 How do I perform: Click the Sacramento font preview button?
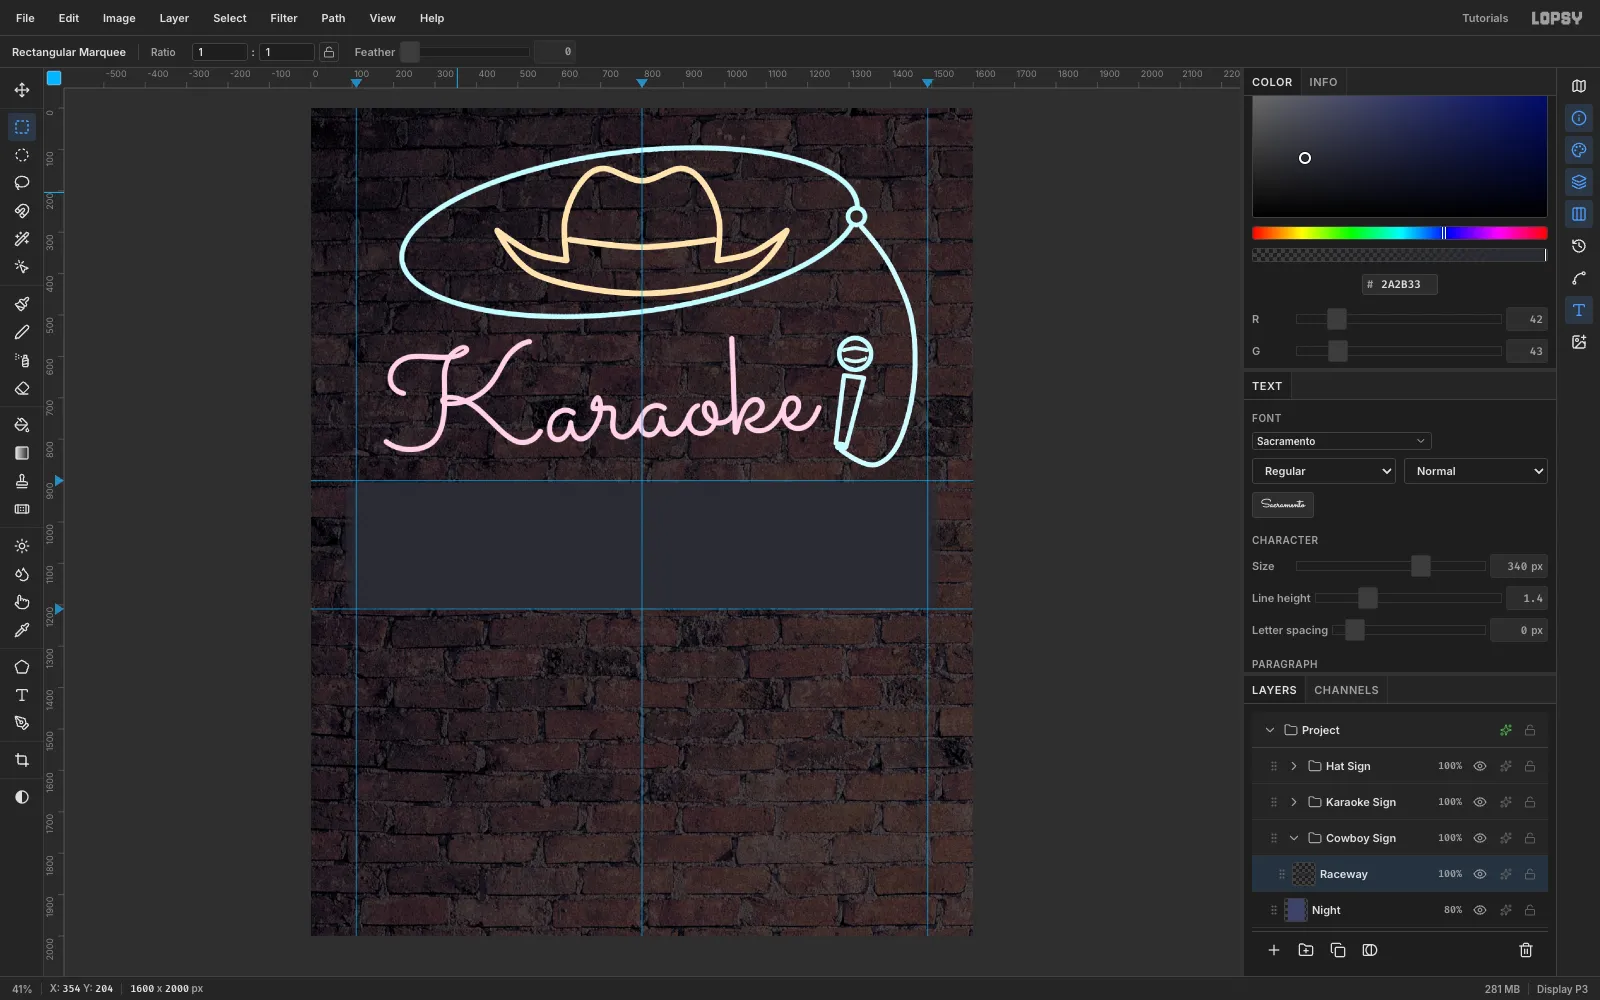[1283, 504]
